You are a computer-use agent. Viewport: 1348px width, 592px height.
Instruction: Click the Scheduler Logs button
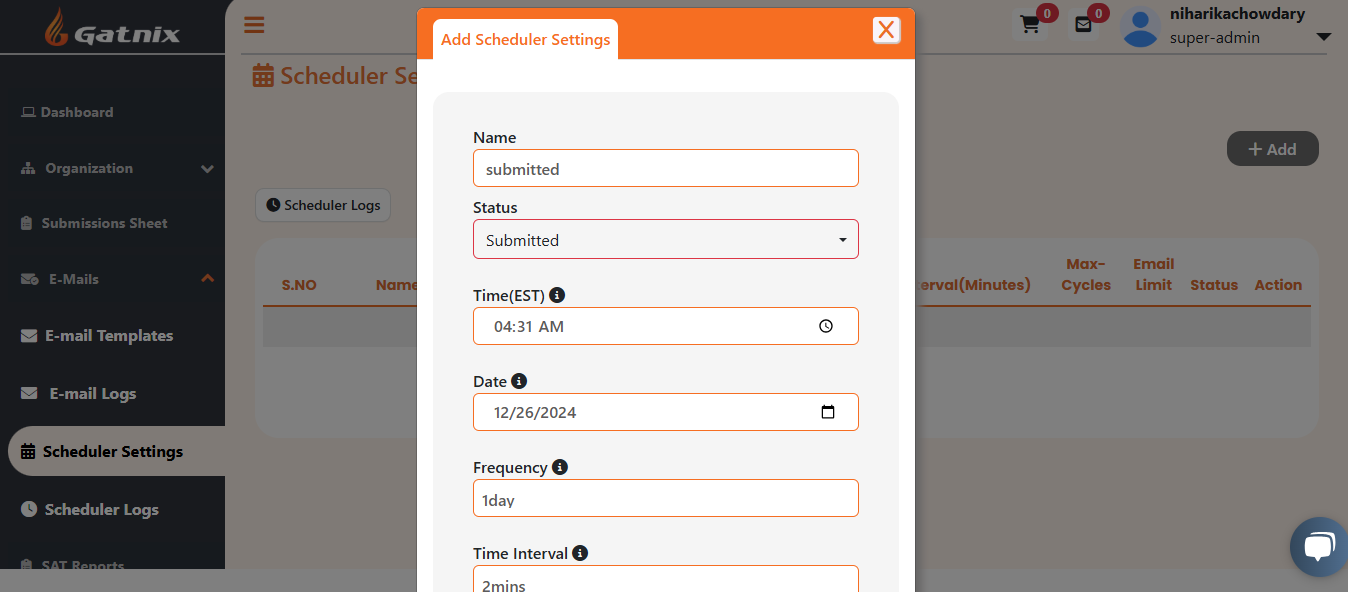tap(323, 205)
